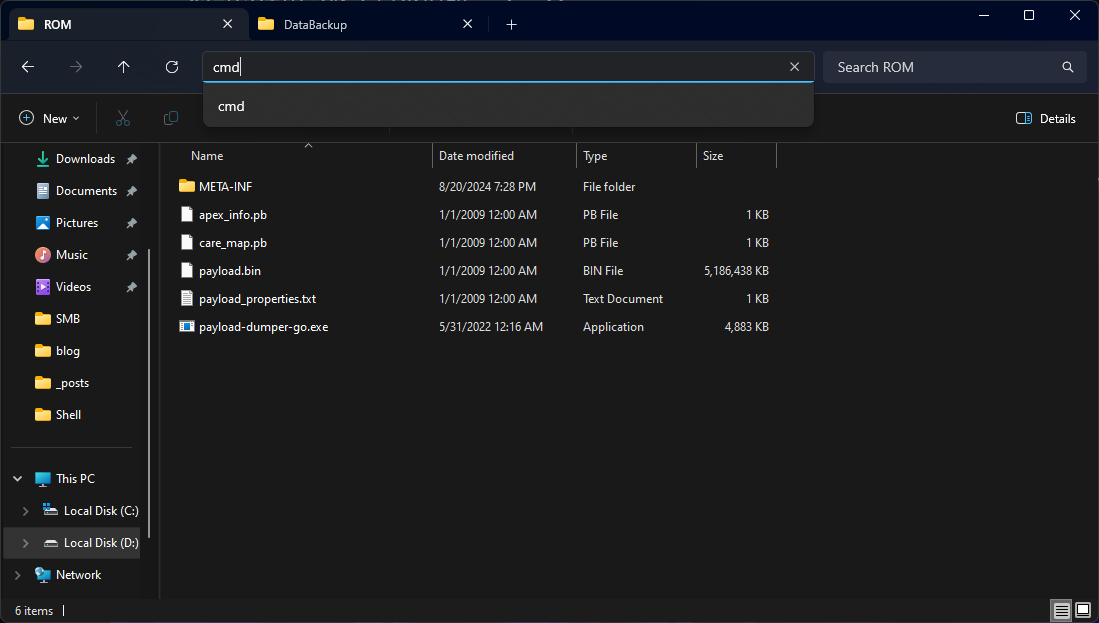The height and width of the screenshot is (623, 1099).
Task: Click the Refresh icon in navigation bar
Action: tap(172, 67)
